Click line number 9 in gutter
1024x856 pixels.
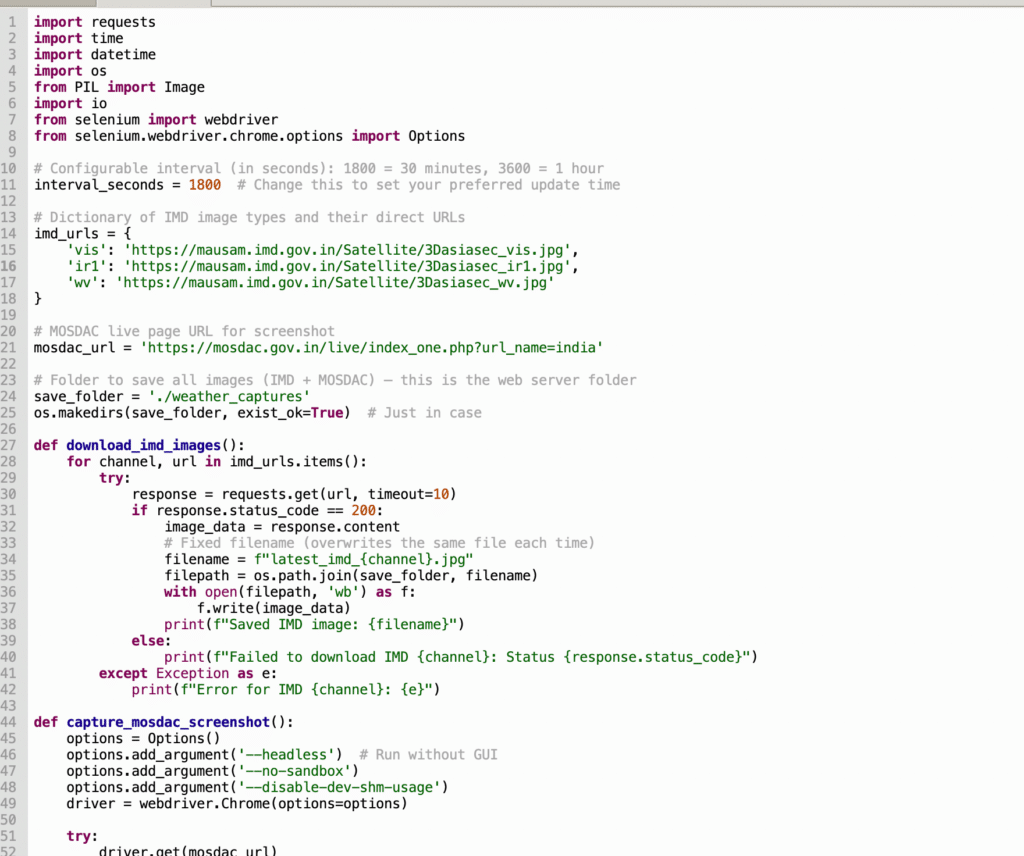12,153
